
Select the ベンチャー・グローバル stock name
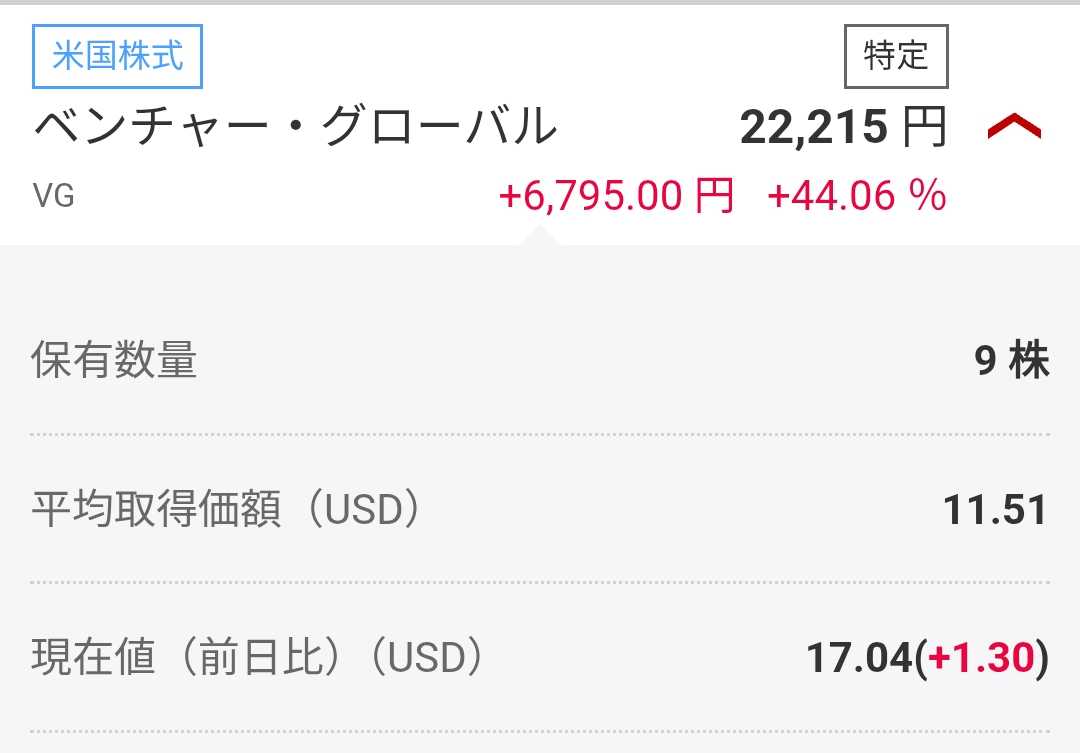pyautogui.click(x=295, y=127)
